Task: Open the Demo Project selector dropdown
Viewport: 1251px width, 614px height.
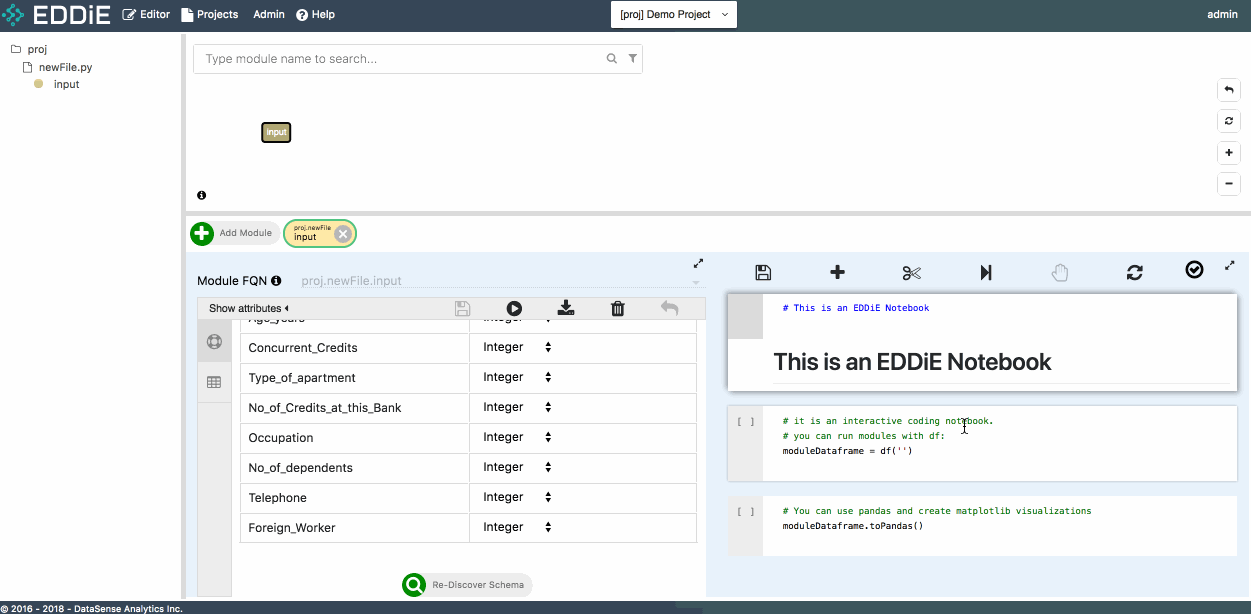Action: [673, 15]
